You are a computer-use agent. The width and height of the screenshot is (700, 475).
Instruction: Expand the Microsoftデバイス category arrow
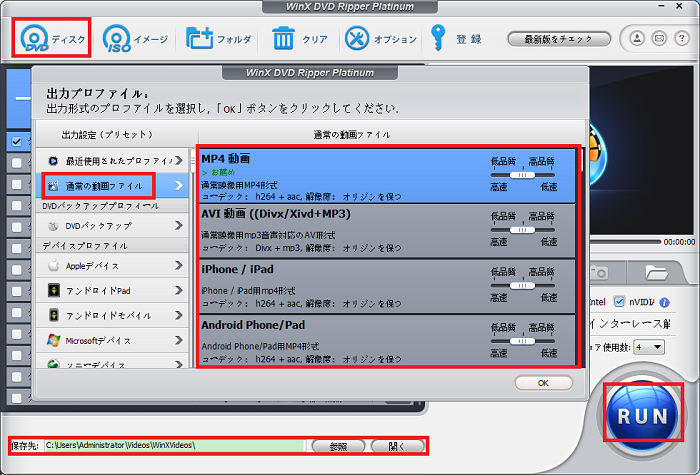179,340
